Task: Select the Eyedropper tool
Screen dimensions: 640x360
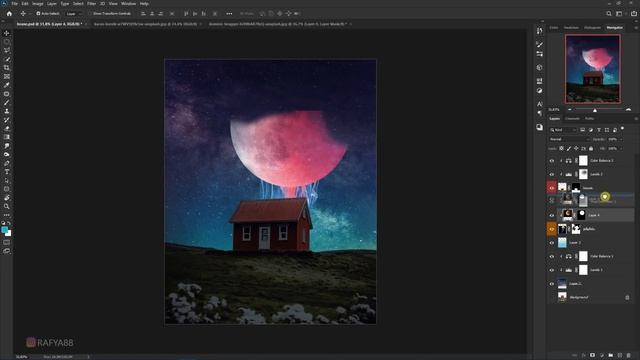Action: pos(7,85)
